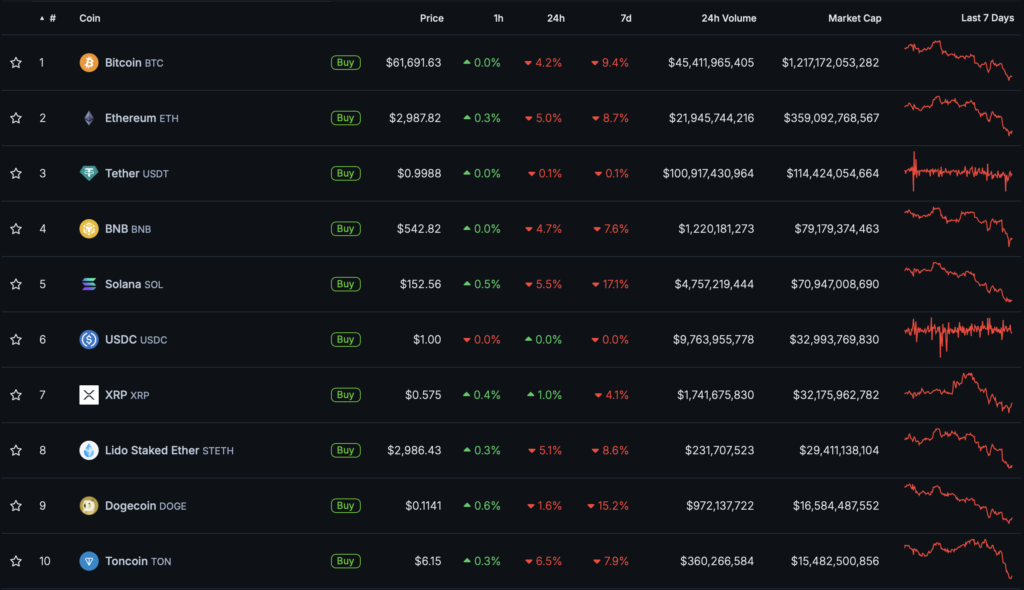Click the BNB yellow logo icon
Viewport: 1024px width, 590px height.
coord(89,229)
